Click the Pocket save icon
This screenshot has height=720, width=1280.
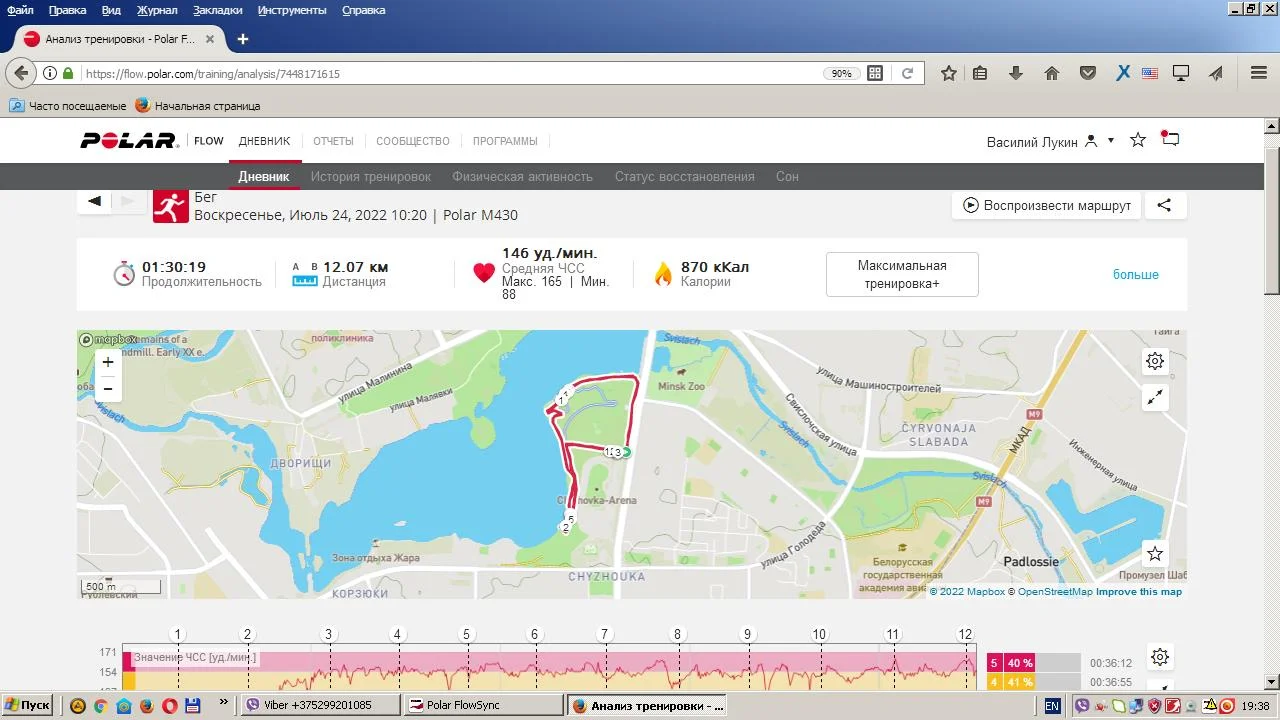click(1088, 73)
